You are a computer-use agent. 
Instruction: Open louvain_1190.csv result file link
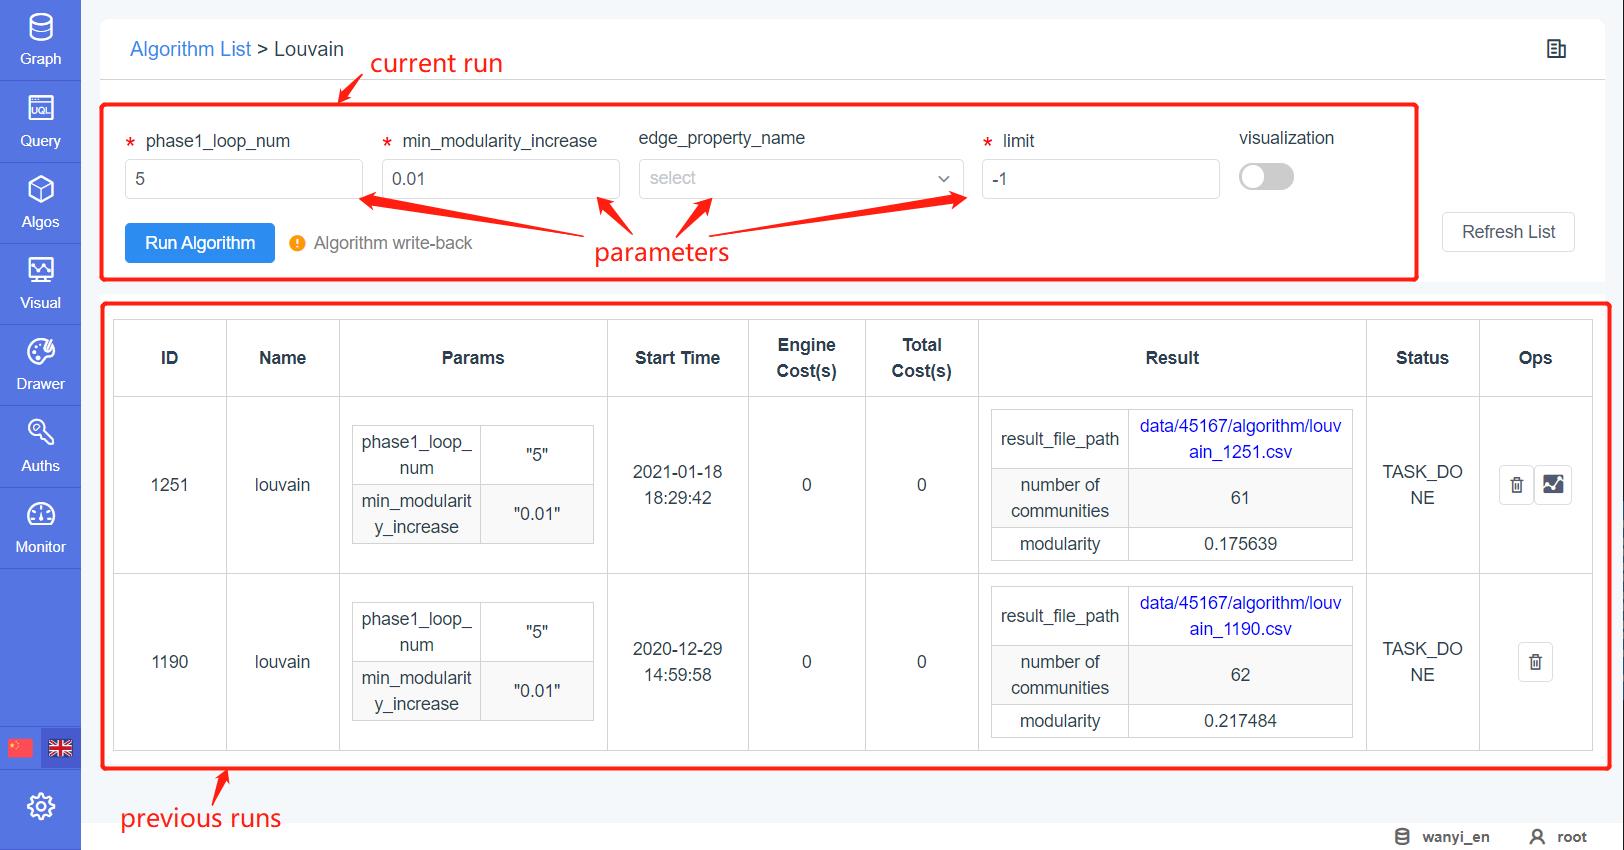coord(1240,616)
